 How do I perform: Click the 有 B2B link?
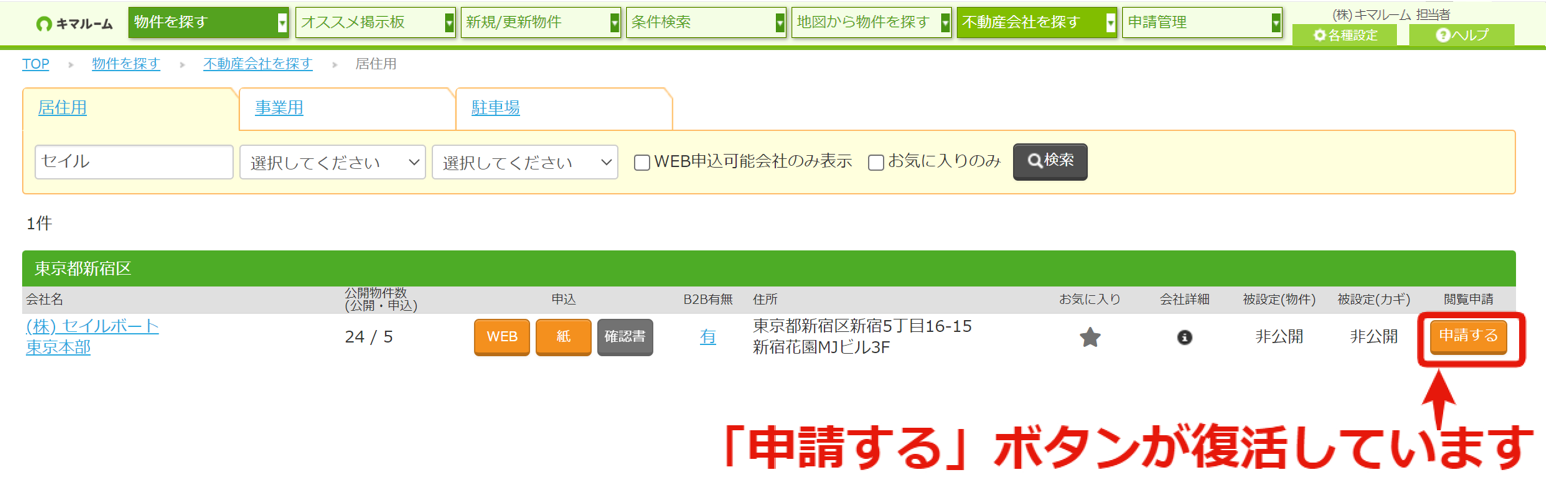coord(708,338)
